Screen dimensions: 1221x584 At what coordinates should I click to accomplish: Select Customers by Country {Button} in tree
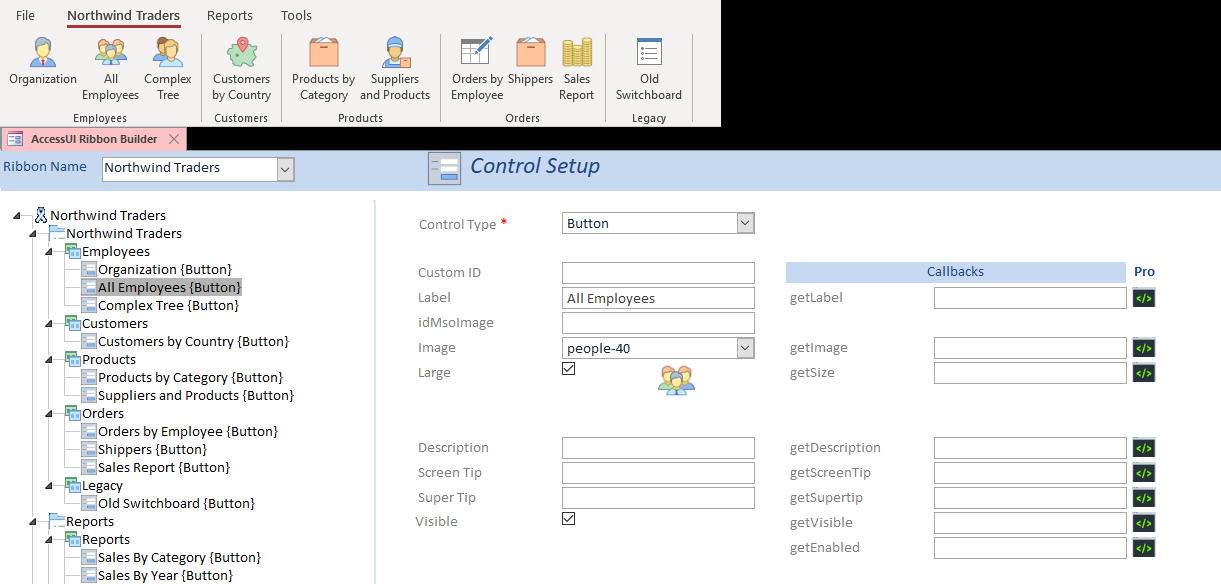[193, 341]
